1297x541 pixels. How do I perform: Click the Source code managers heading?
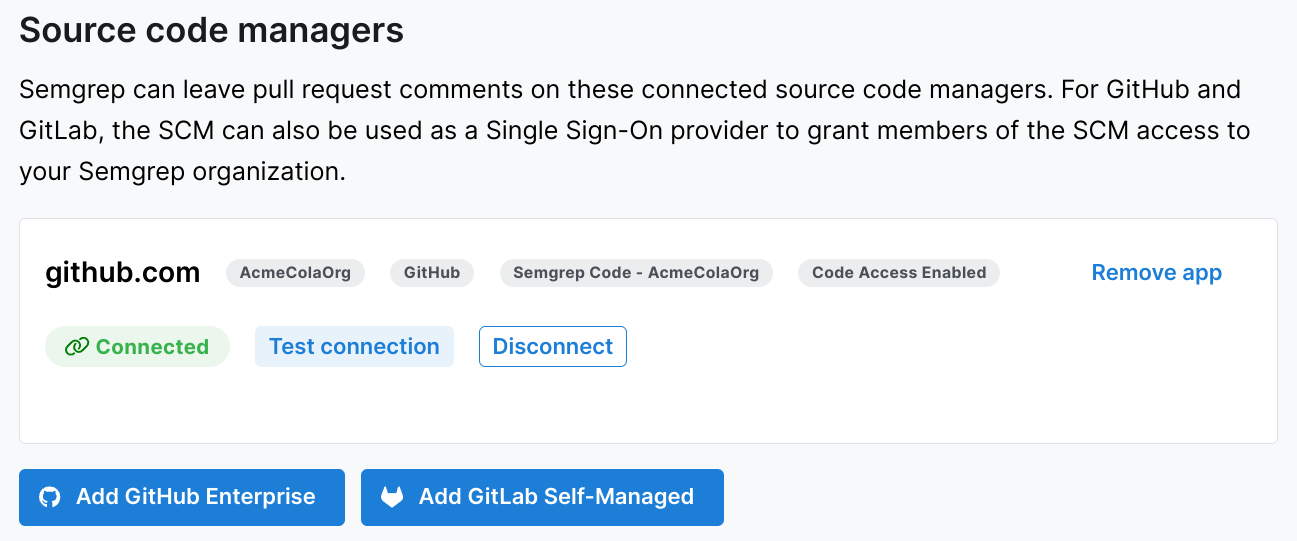211,30
